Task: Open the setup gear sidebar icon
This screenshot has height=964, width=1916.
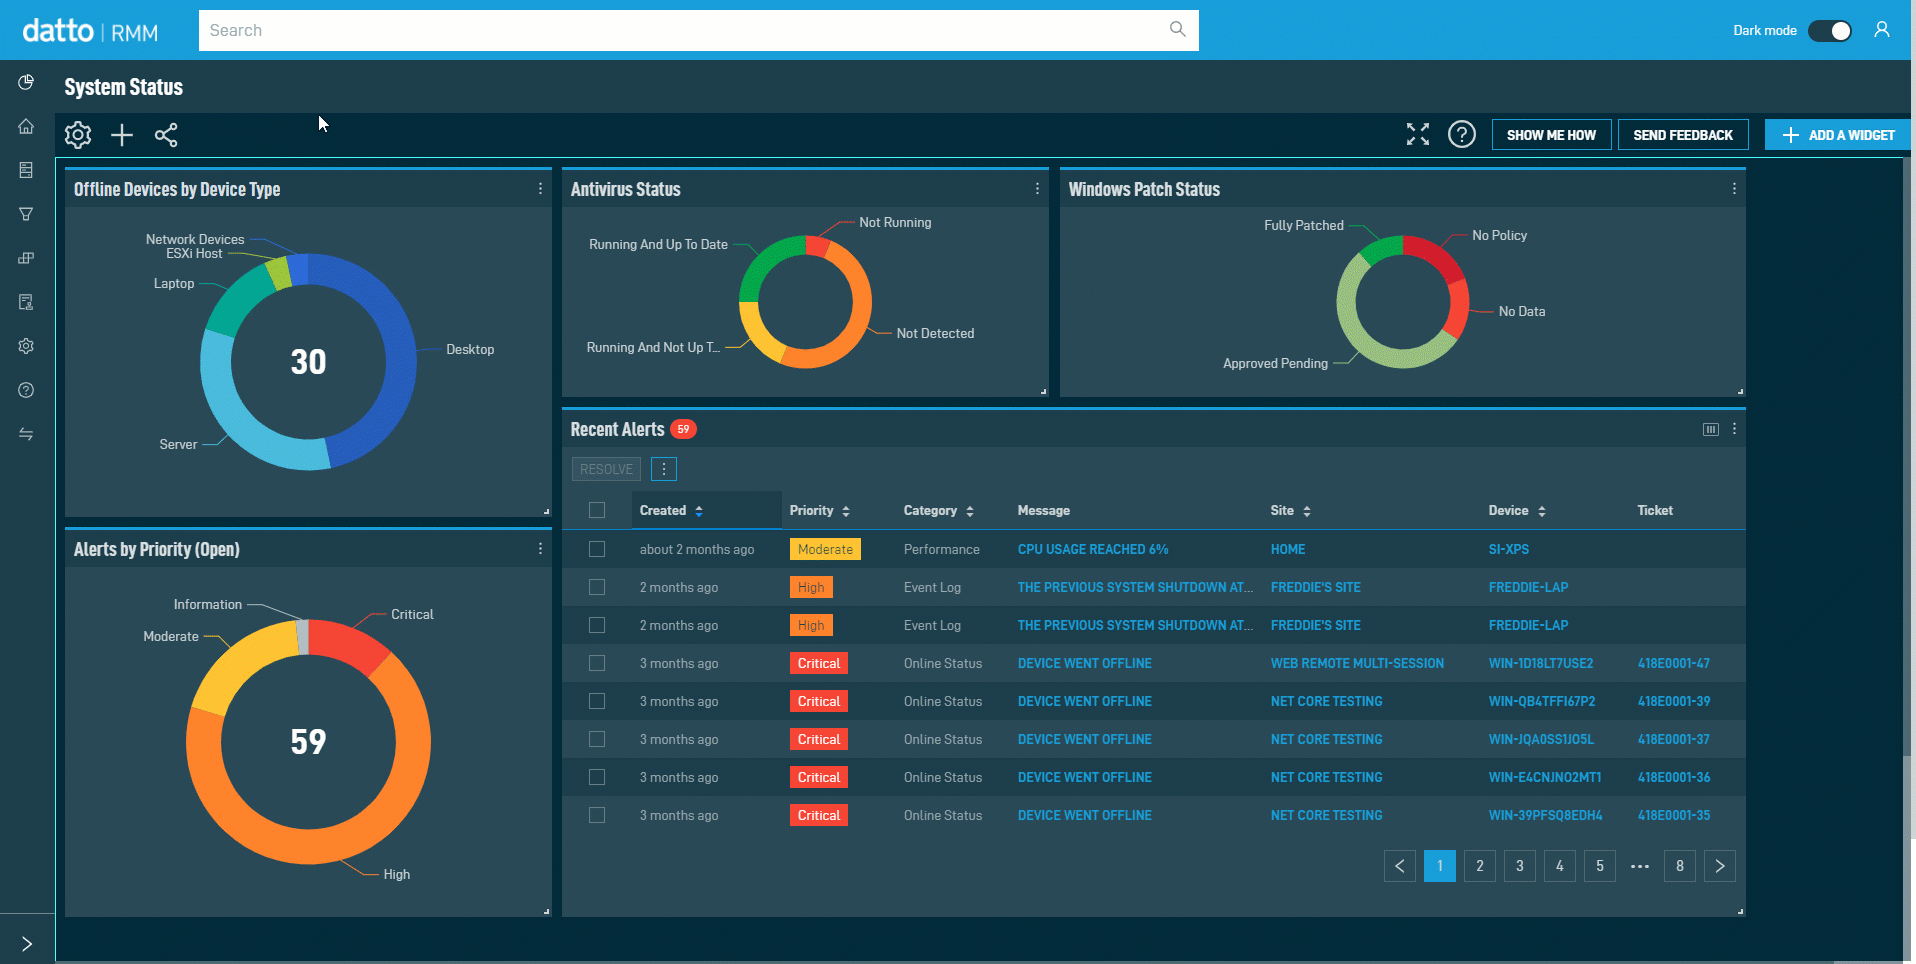Action: point(26,346)
